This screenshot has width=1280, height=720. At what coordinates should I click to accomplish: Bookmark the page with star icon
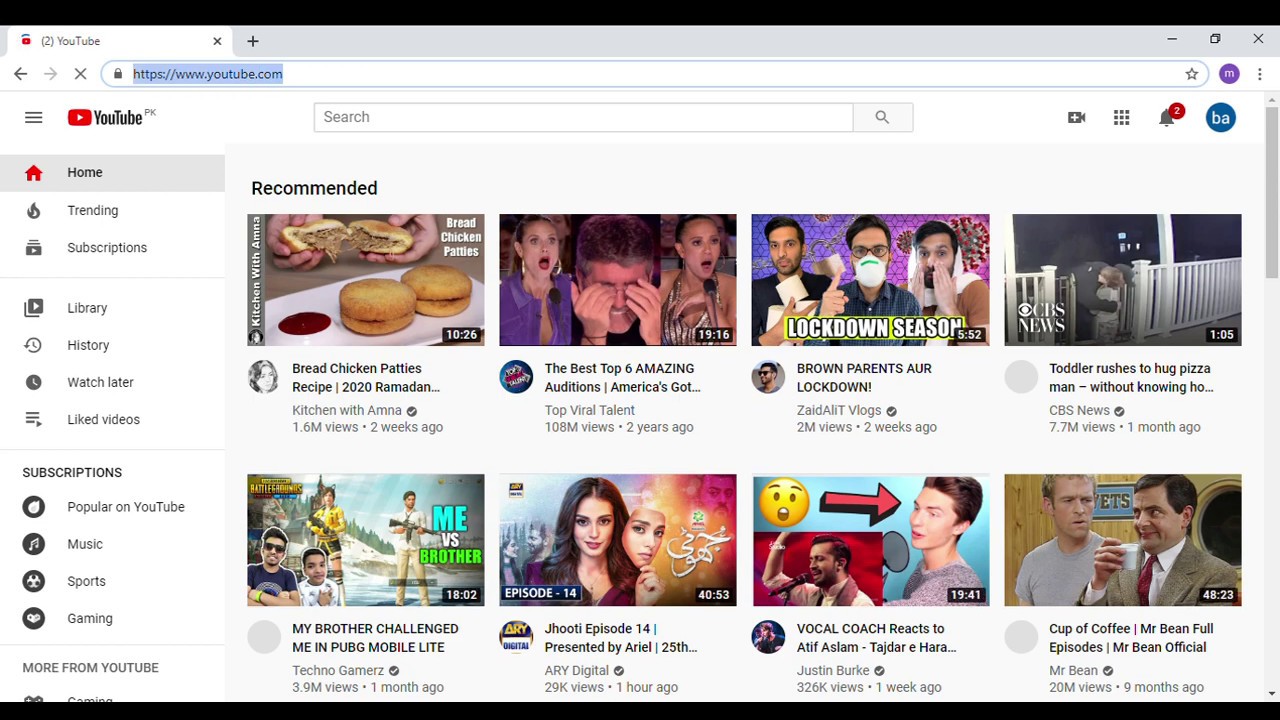pos(1192,74)
